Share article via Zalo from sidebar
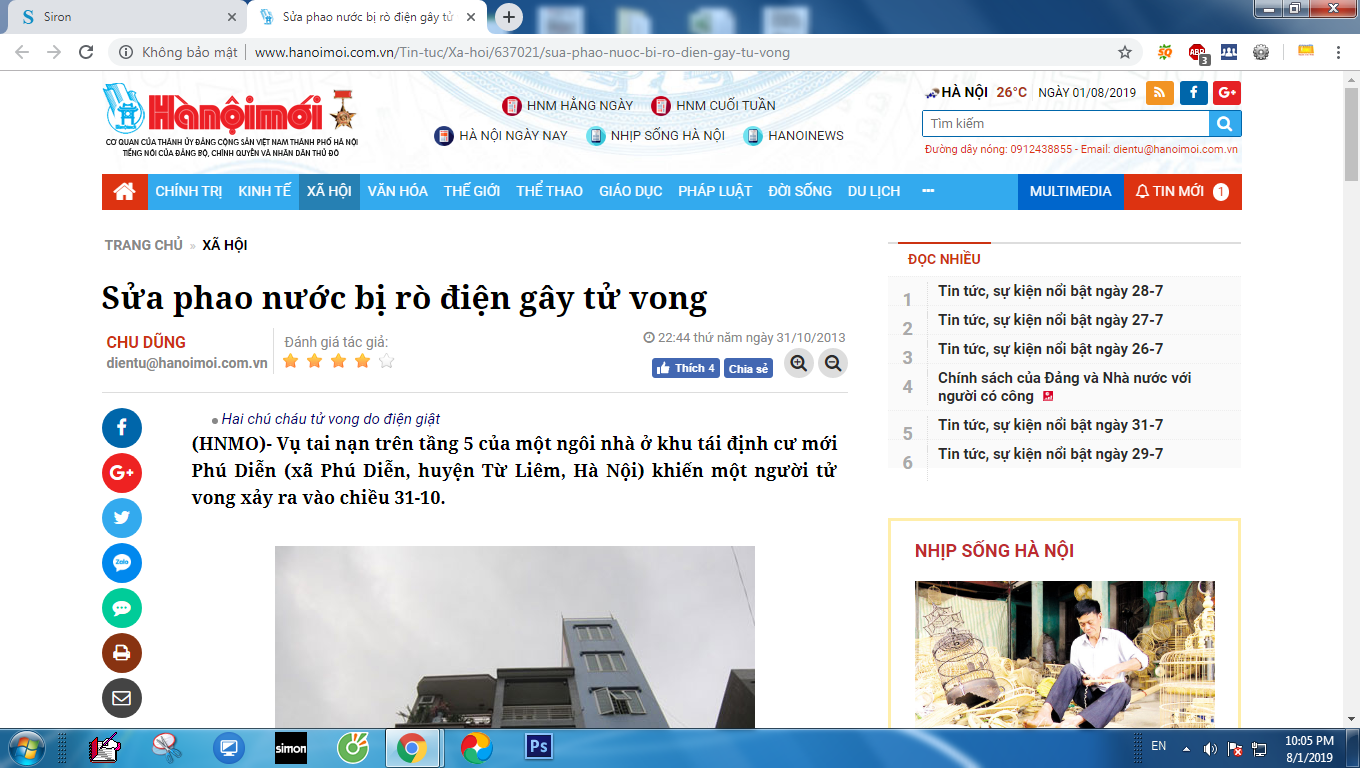 click(122, 563)
